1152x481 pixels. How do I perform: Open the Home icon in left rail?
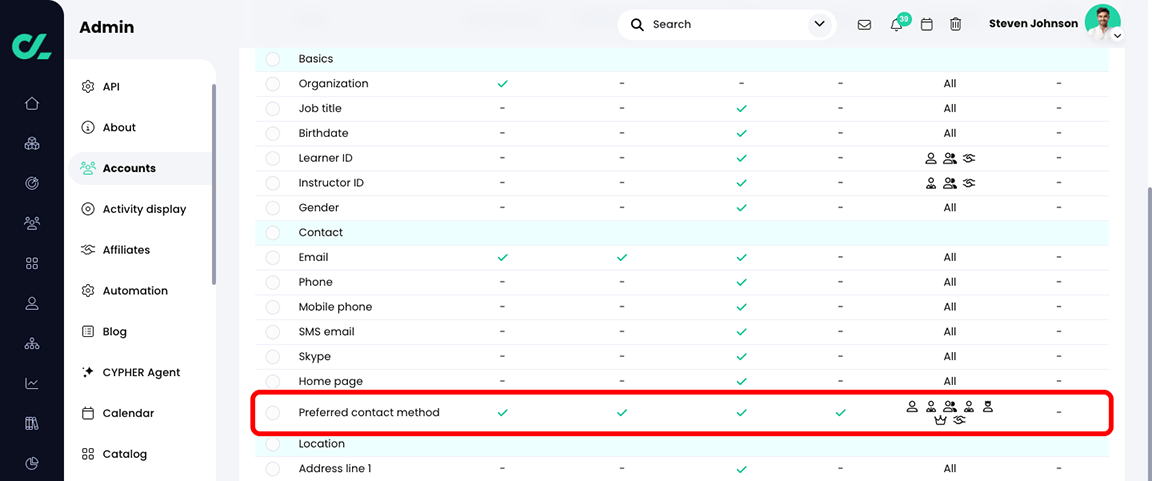[32, 103]
